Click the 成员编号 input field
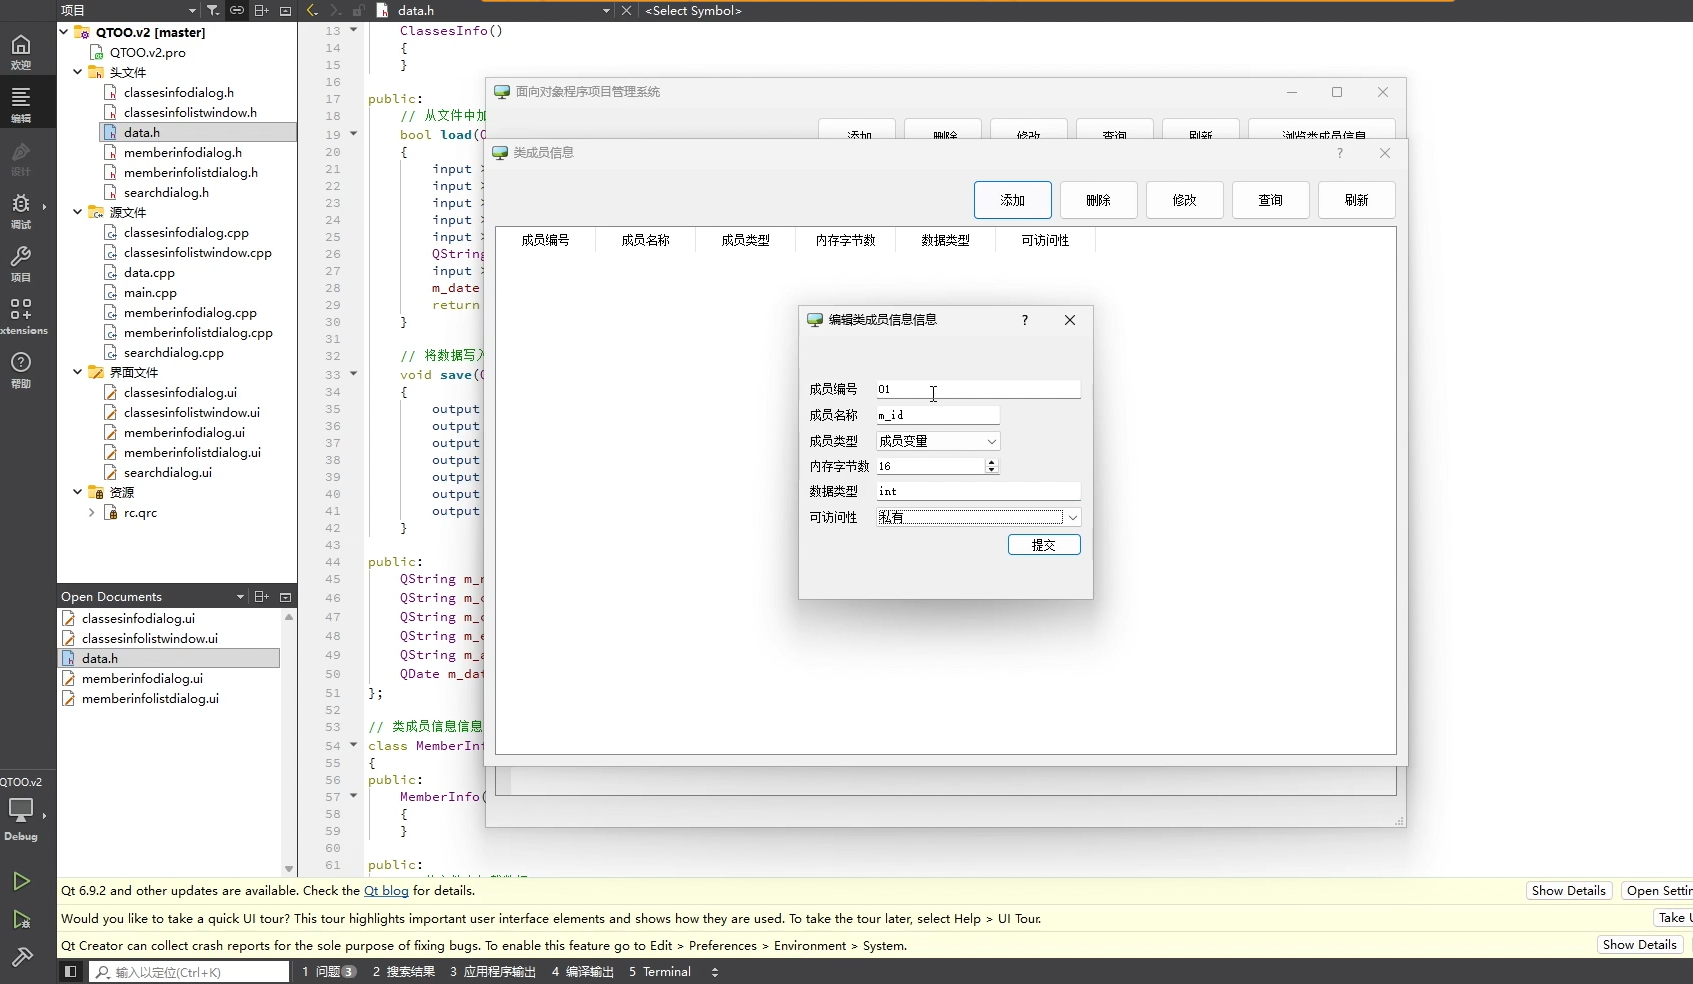Viewport: 1693px width, 984px height. coord(978,389)
